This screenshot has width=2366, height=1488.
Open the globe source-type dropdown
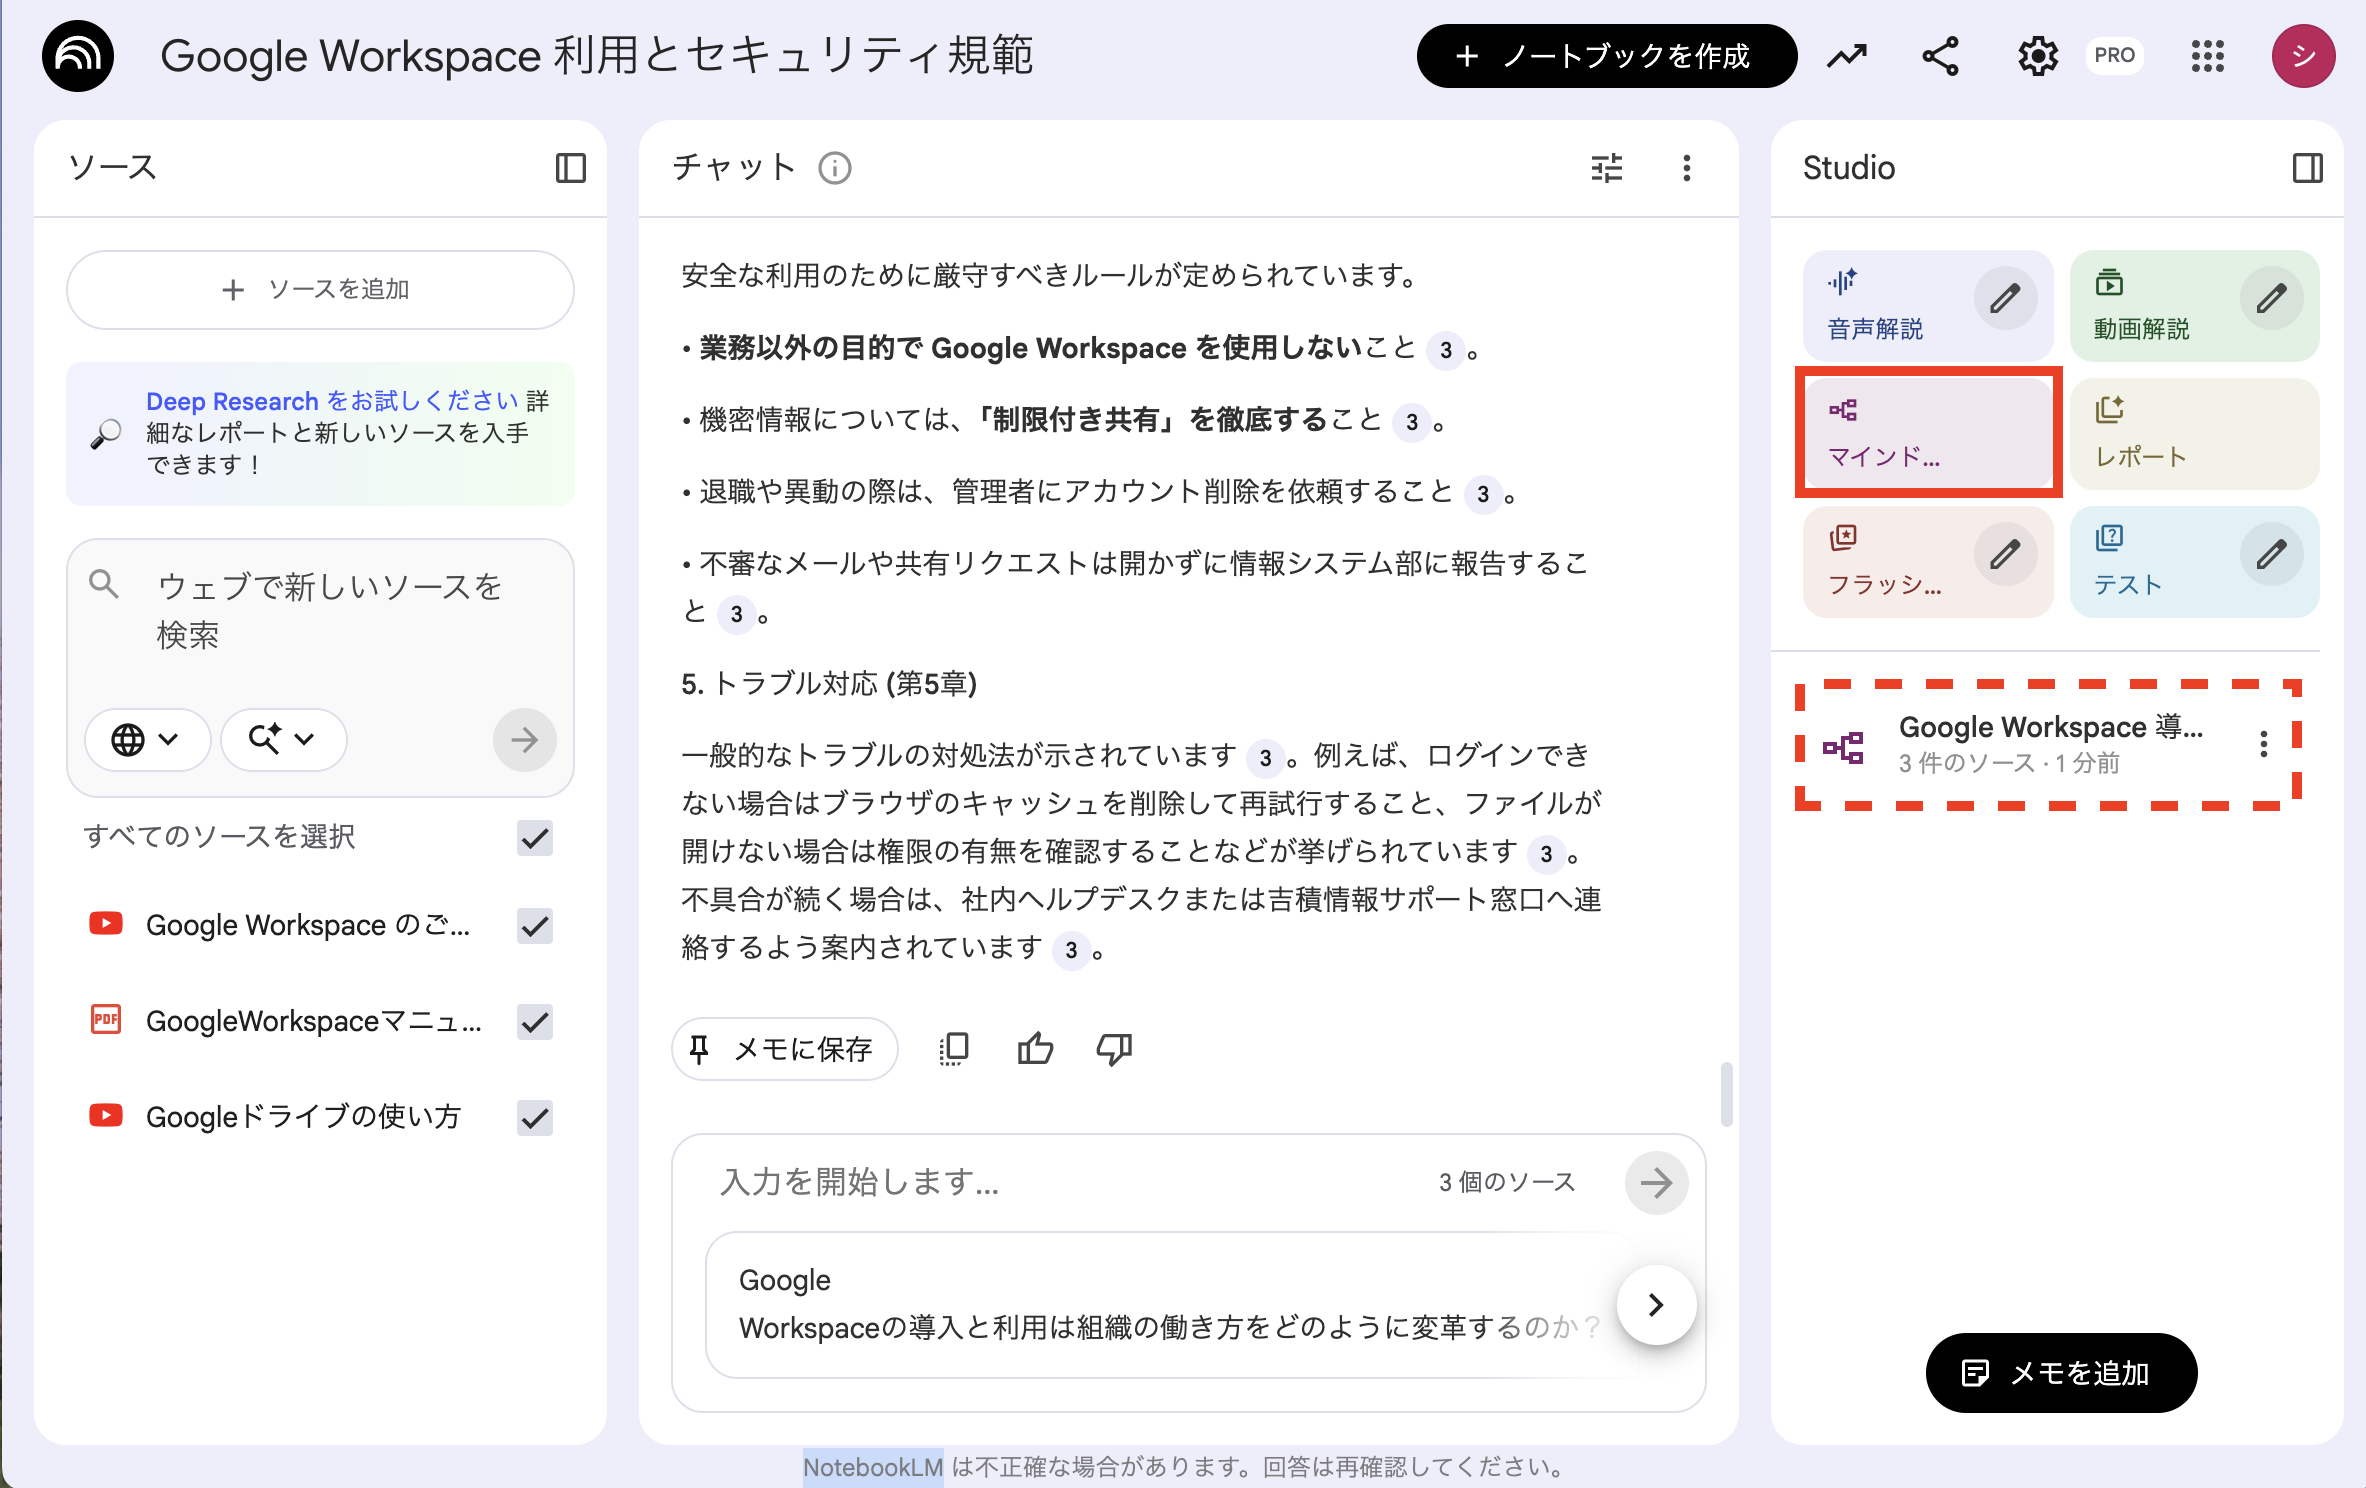147,740
